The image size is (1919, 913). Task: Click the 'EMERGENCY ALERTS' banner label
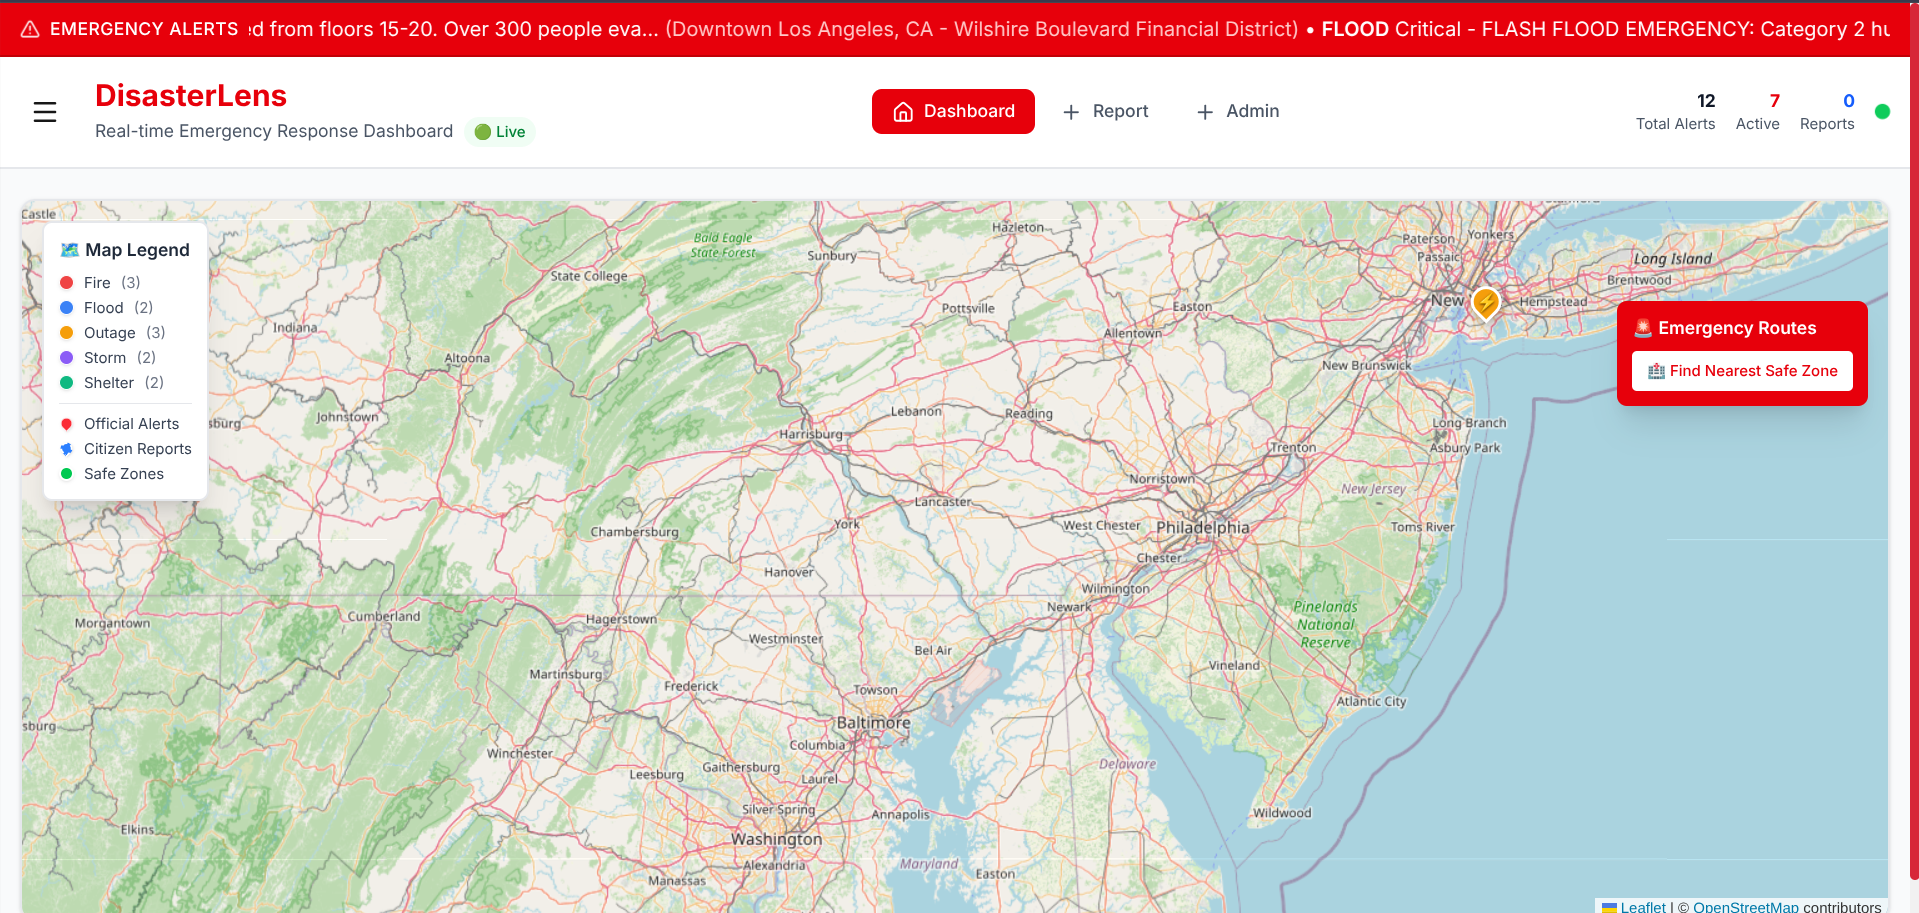click(144, 29)
